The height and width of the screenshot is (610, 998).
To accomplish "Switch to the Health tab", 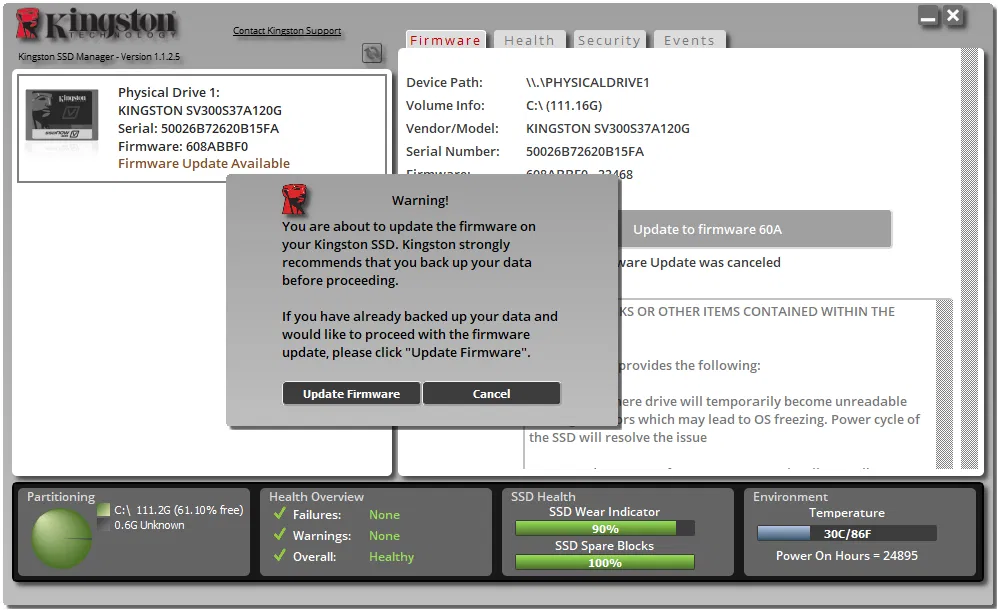I will point(529,40).
